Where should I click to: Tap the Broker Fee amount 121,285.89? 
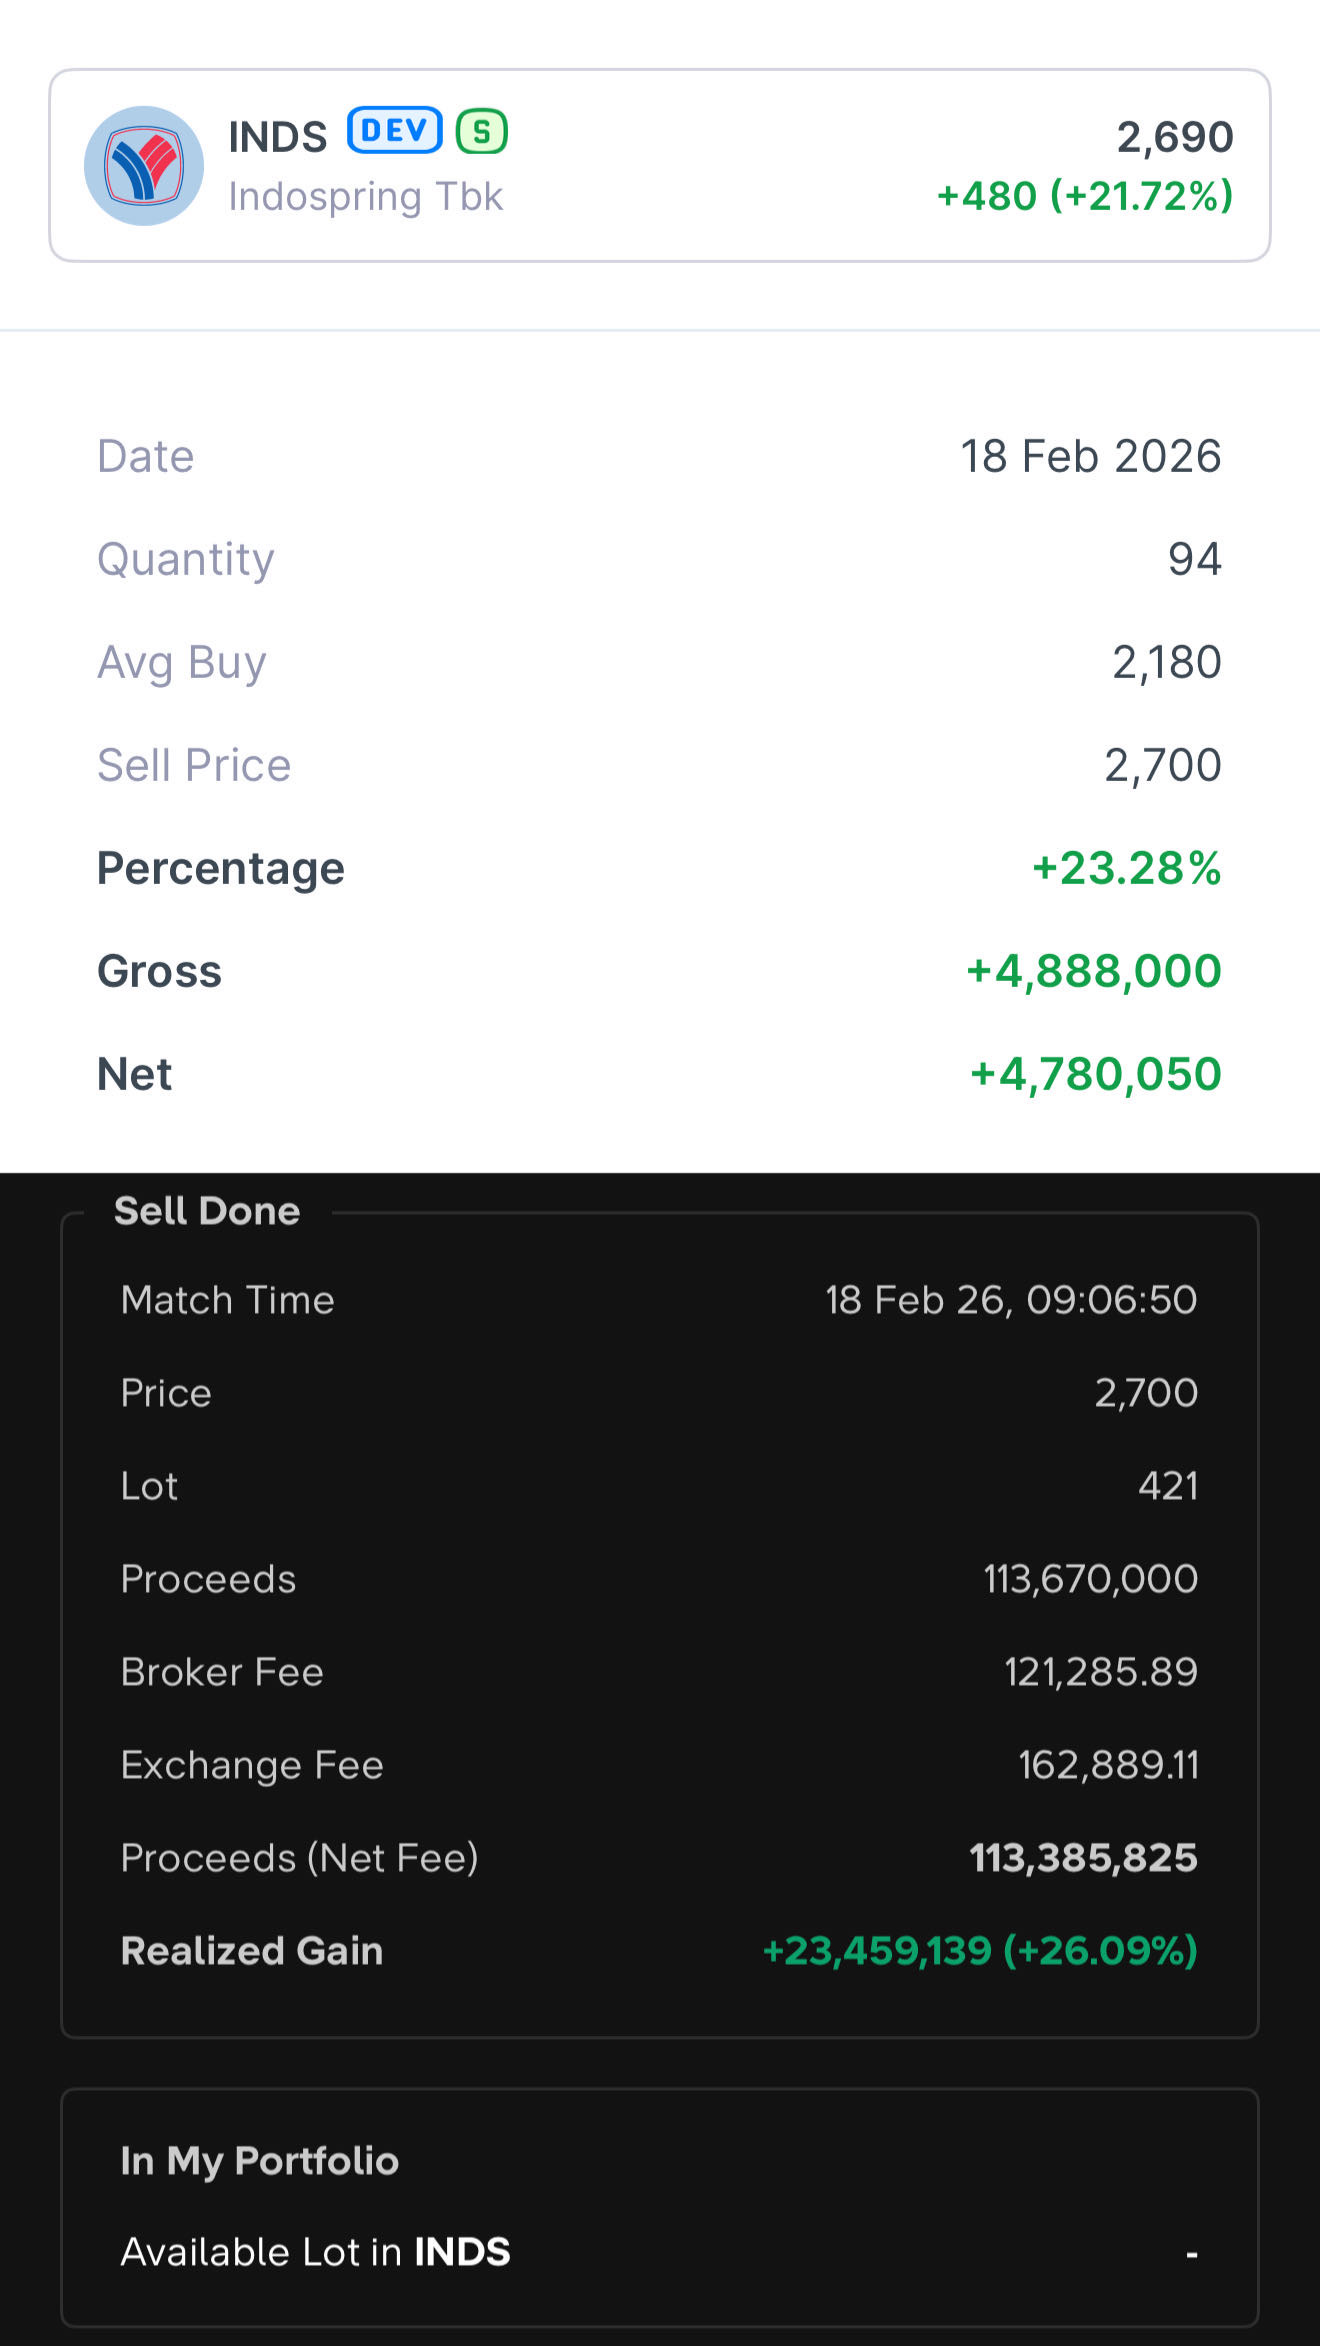(x=1100, y=1672)
